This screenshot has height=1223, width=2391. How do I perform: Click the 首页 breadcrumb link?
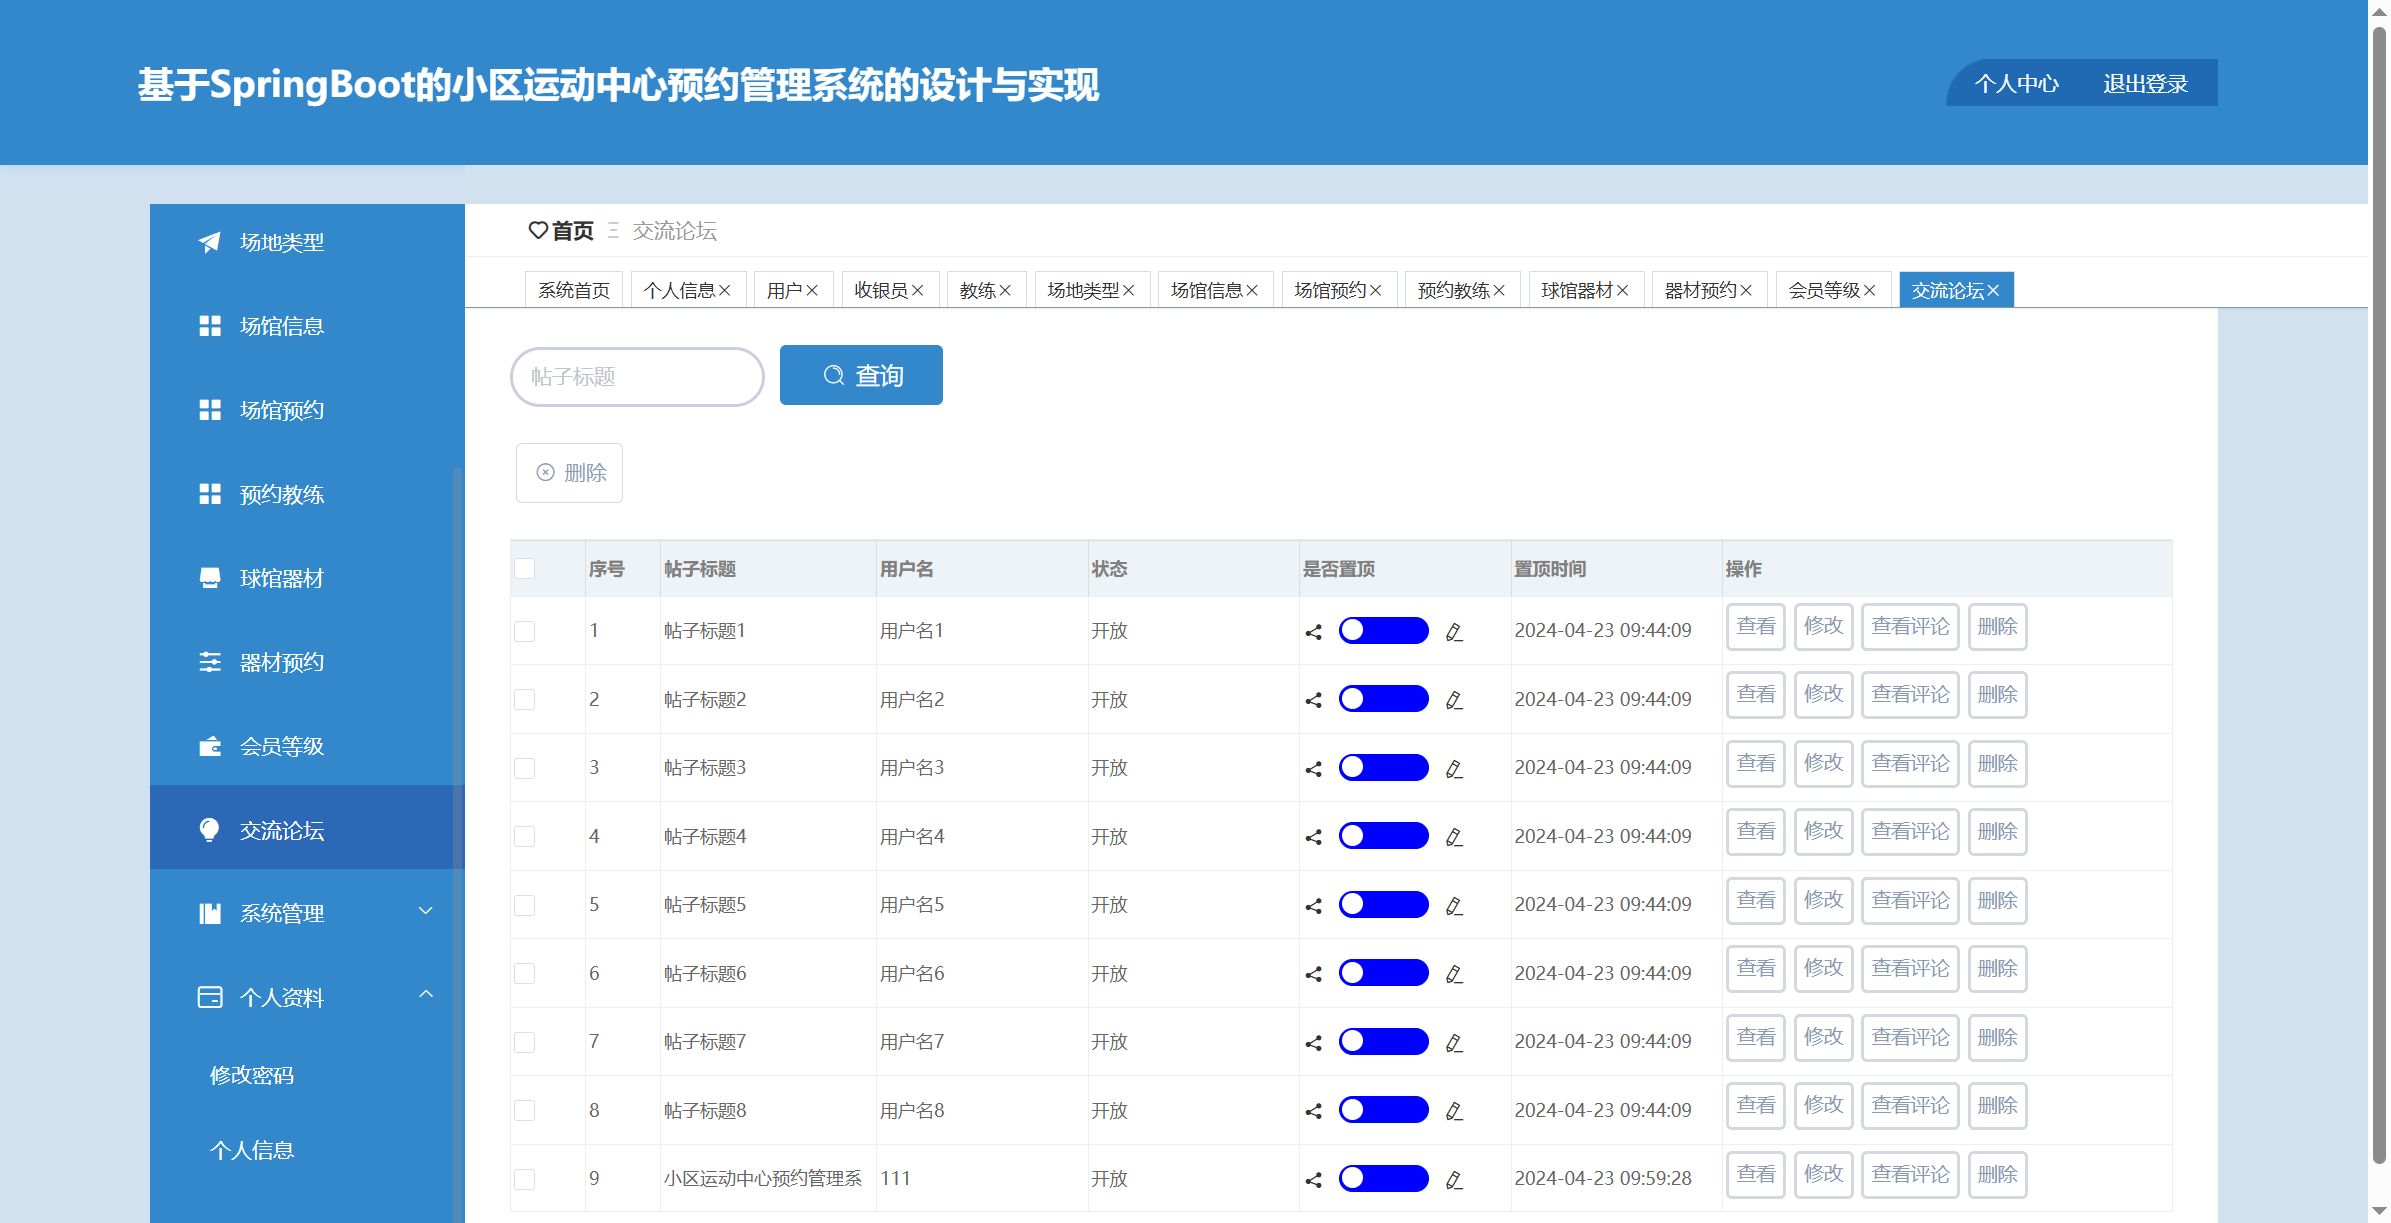tap(573, 231)
